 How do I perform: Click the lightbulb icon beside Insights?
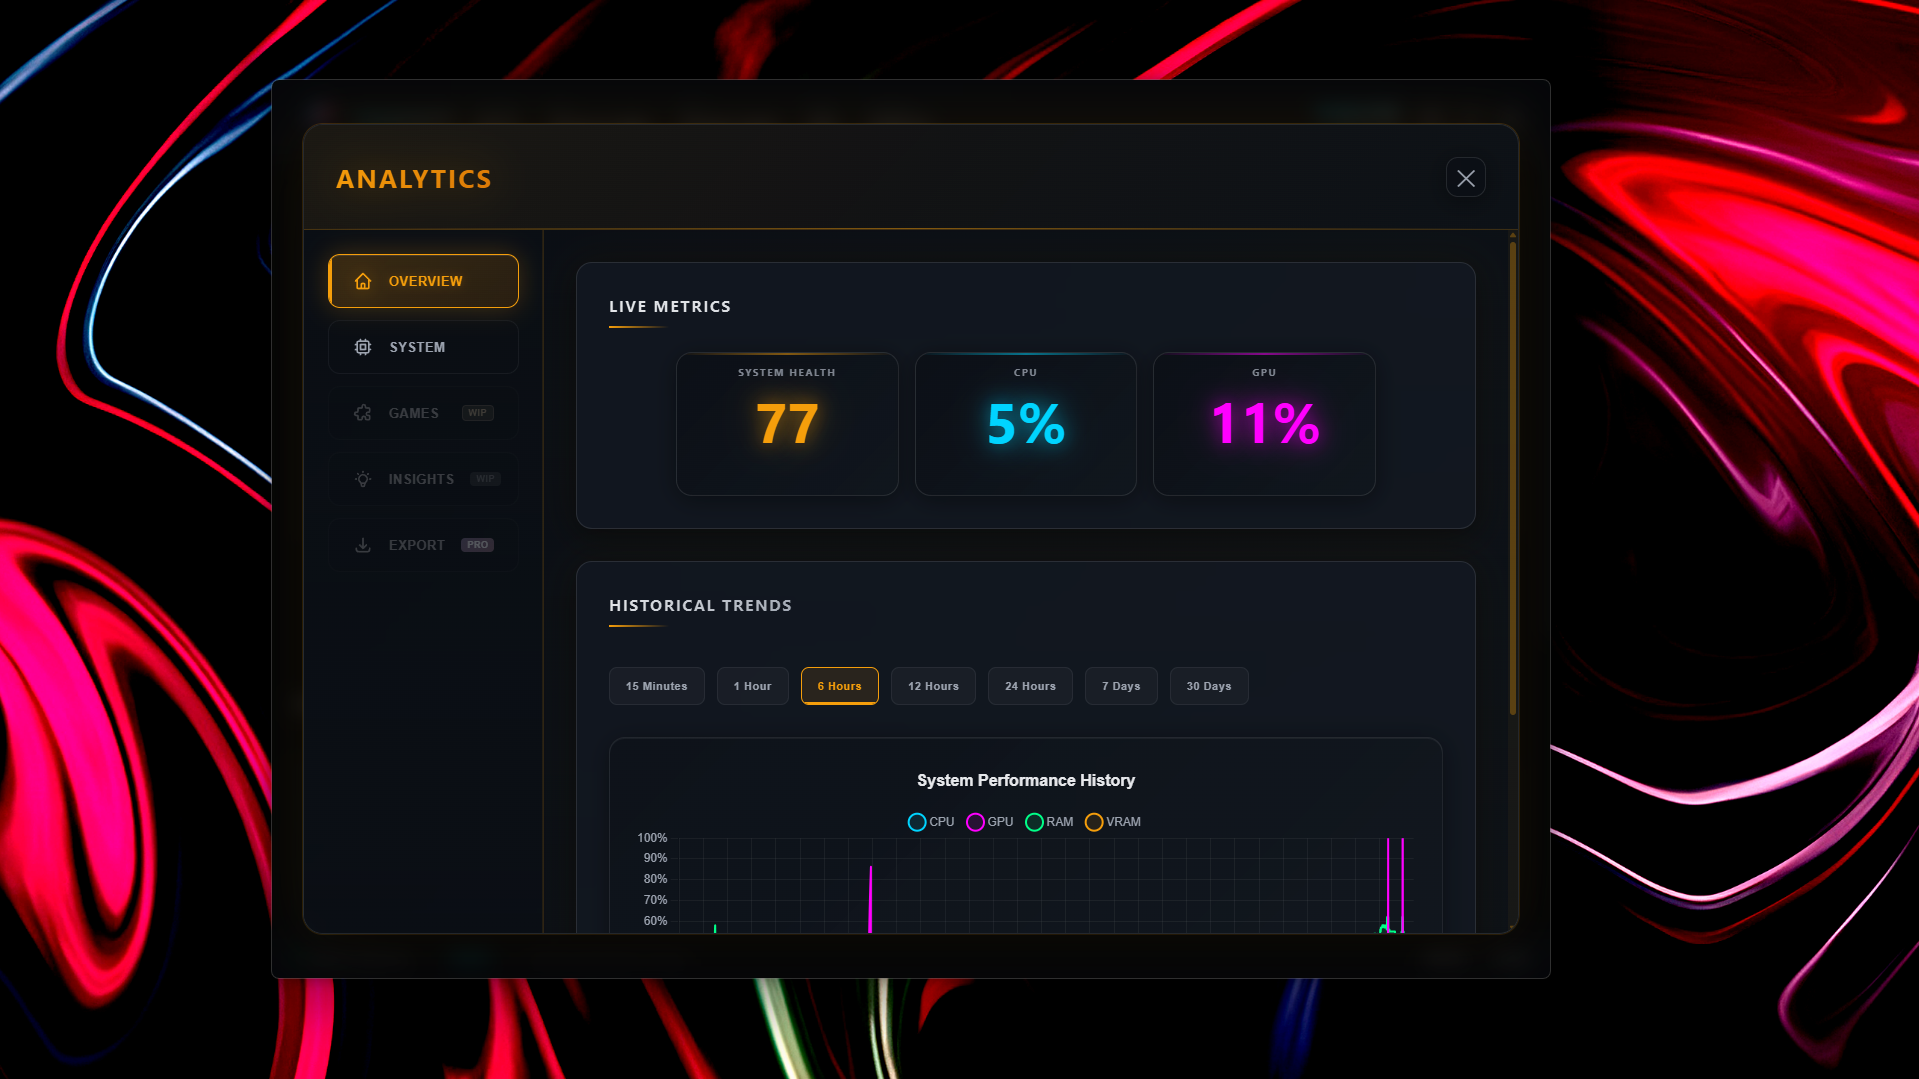[363, 478]
